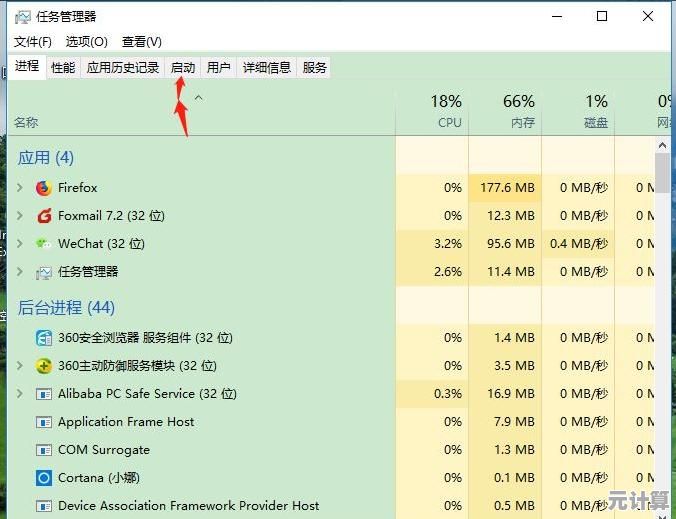This screenshot has height=519, width=676.
Task: Click the 360主动防御服务模块 icon
Action: 43,366
